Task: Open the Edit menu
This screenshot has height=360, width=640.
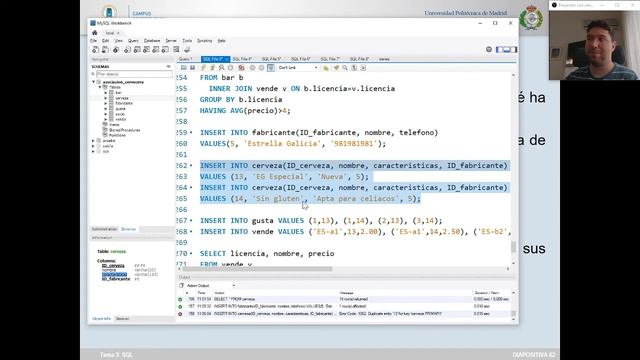Action: (105, 41)
